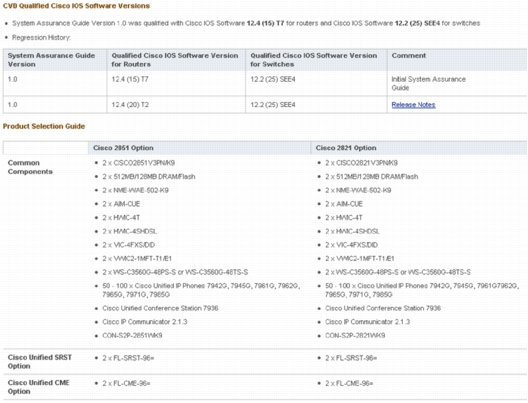Click '2 x VWIC2-1MFT-T1/E1' under the 2851 Option
528x403 pixels.
point(137,259)
